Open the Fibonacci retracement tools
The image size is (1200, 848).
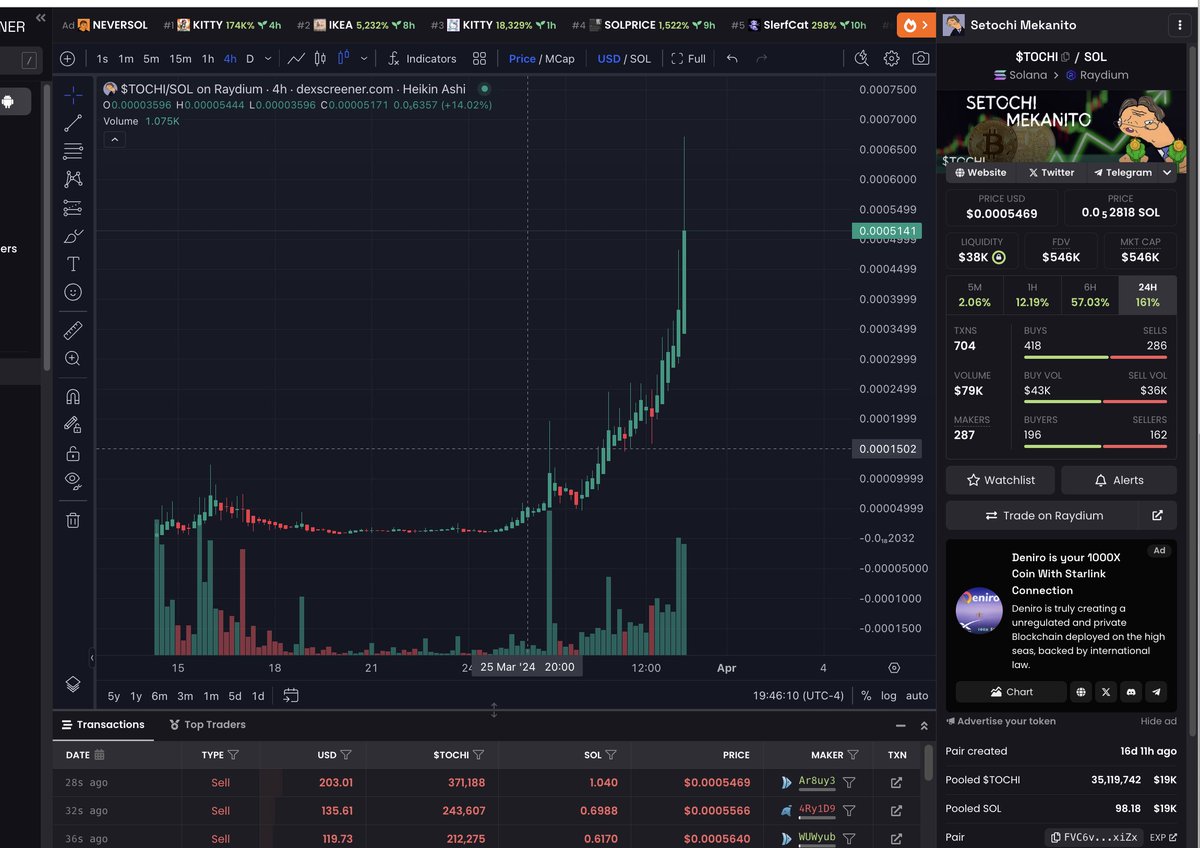73,151
